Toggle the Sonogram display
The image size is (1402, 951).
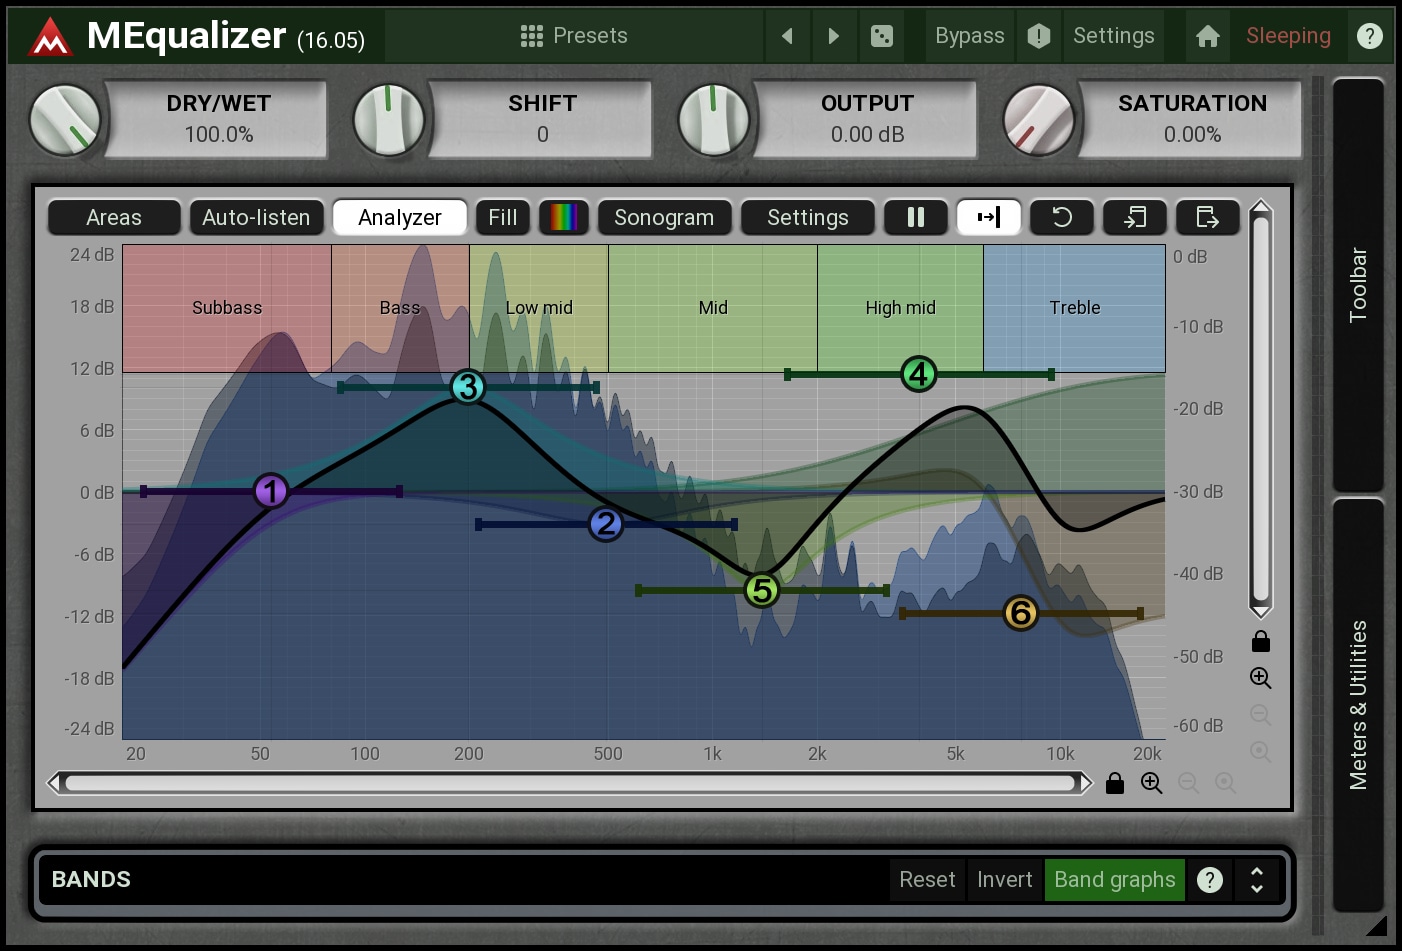click(664, 217)
